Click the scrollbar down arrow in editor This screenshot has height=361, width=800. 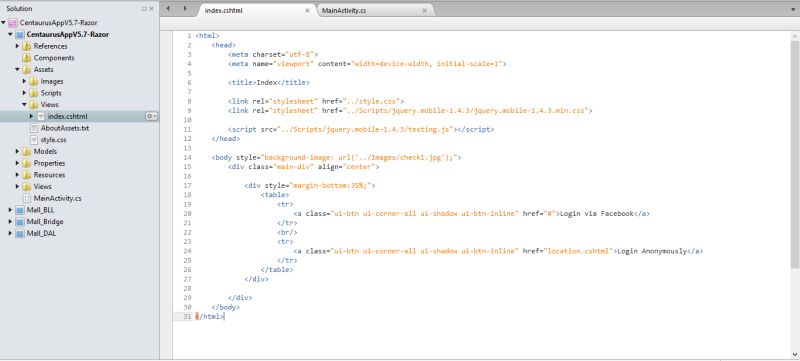[x=795, y=354]
